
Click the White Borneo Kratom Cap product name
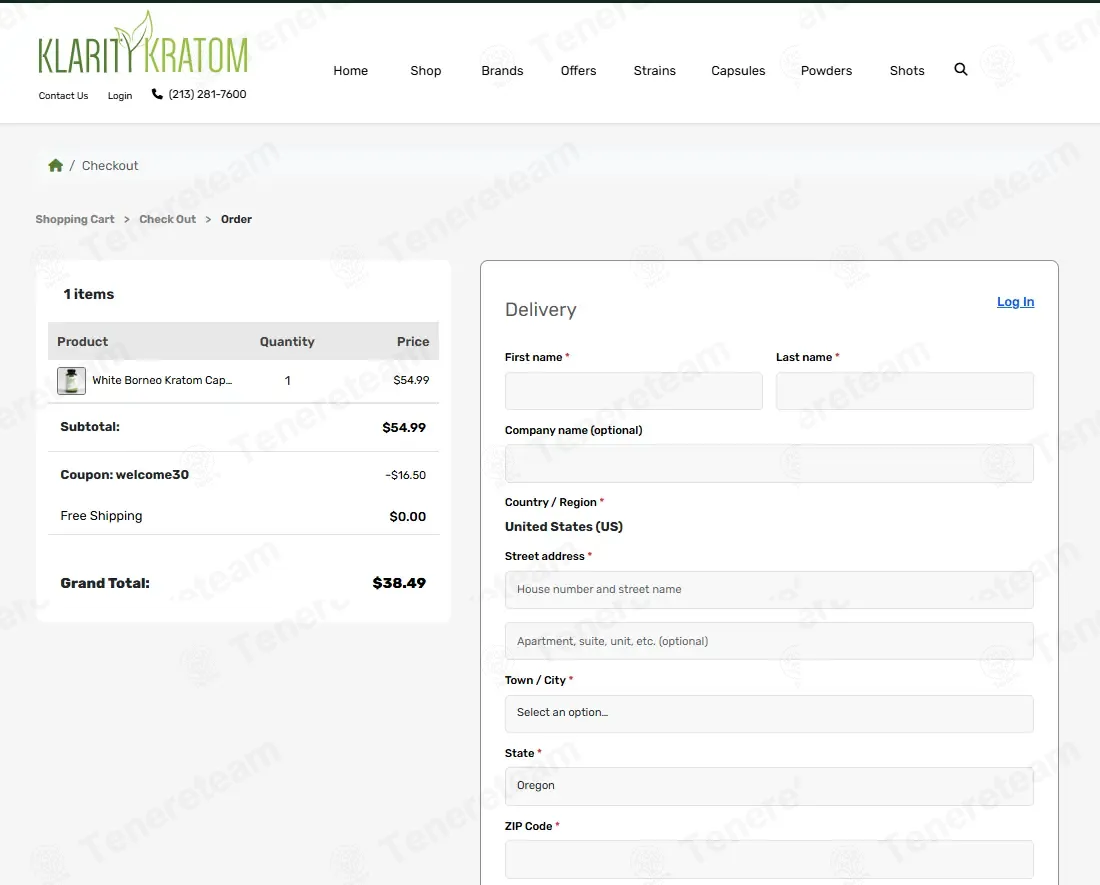pyautogui.click(x=162, y=380)
